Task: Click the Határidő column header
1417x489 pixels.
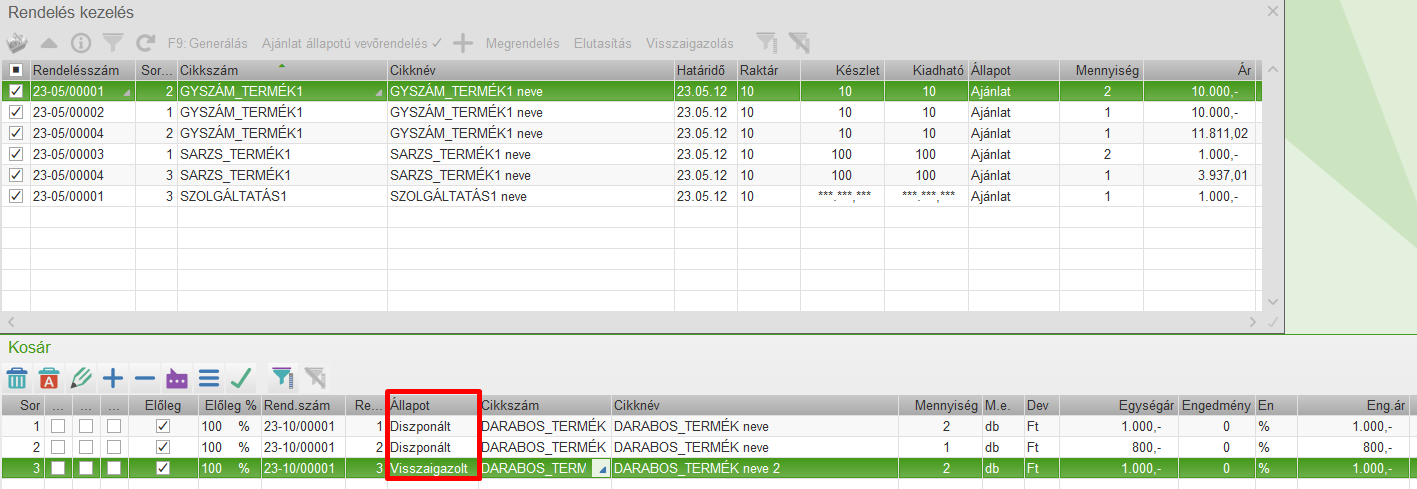Action: pyautogui.click(x=705, y=70)
